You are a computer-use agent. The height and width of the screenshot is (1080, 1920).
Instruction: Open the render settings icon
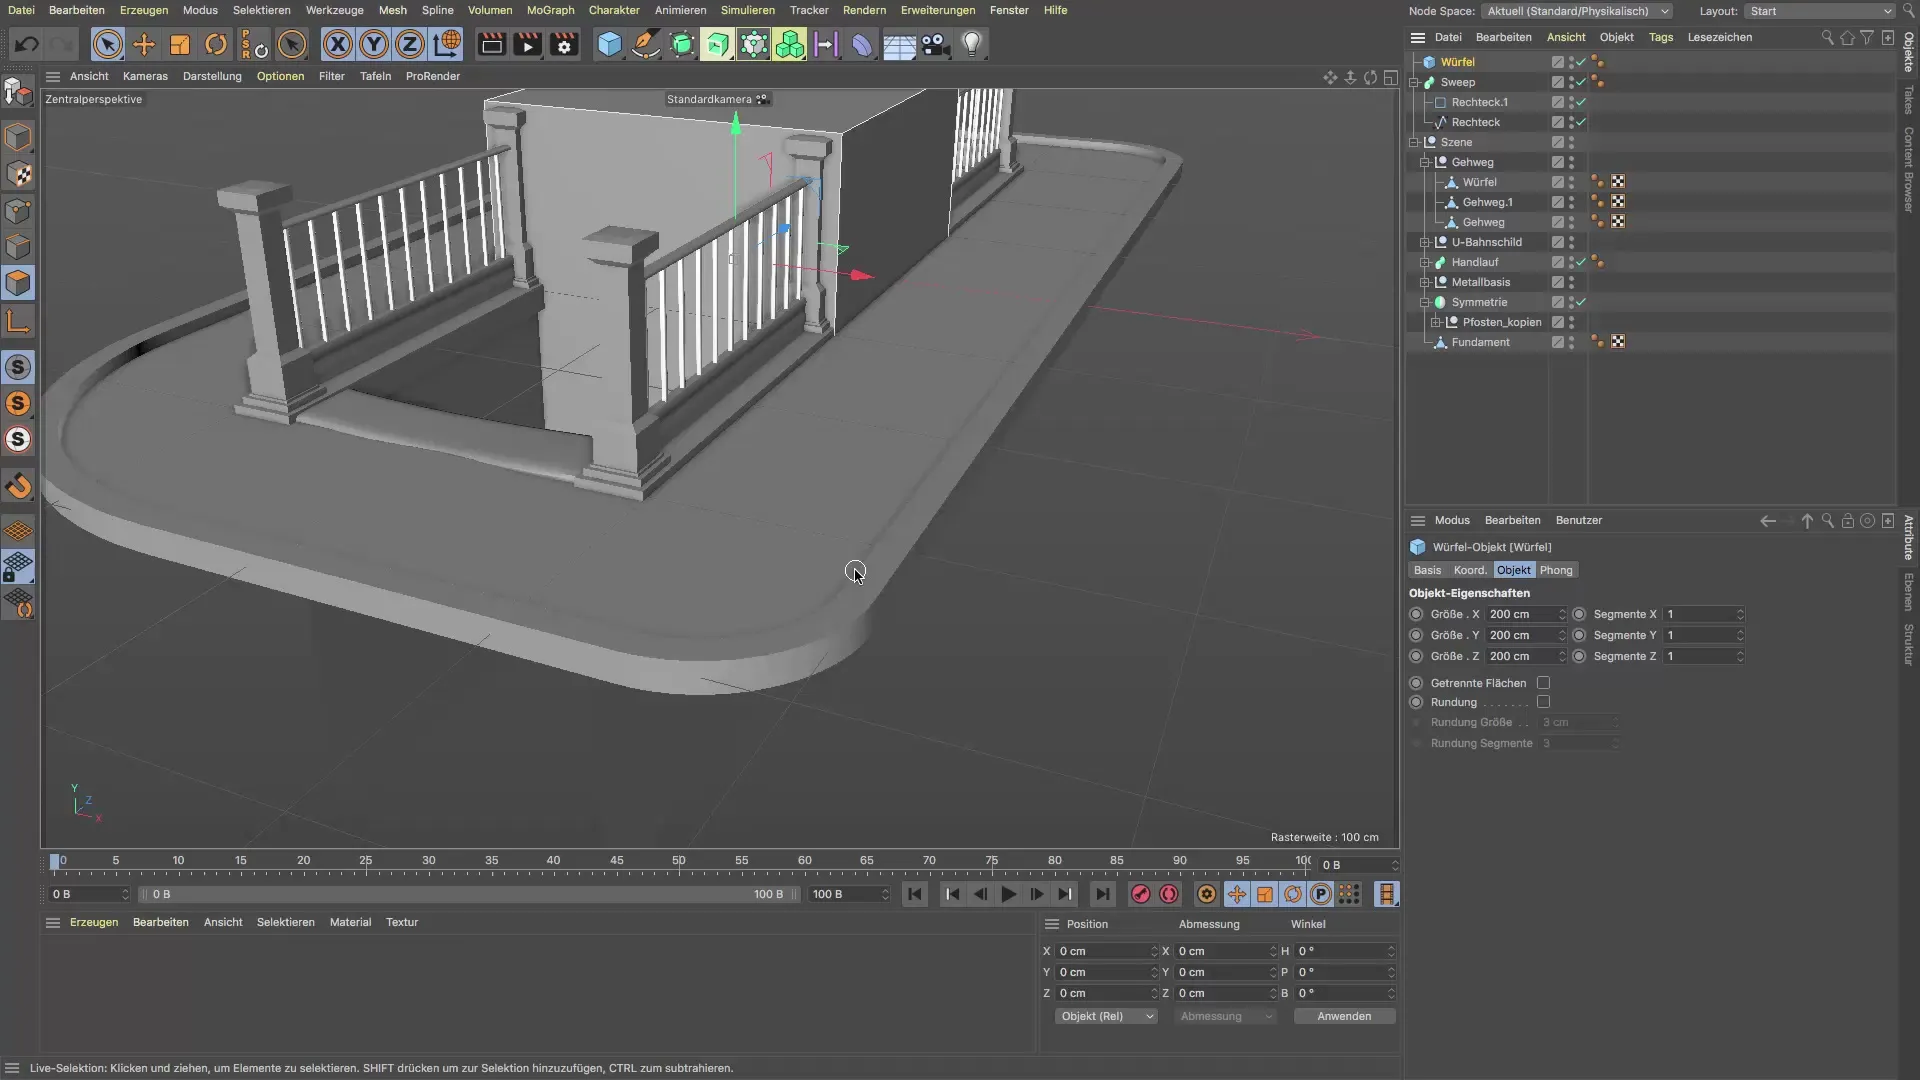[565, 44]
